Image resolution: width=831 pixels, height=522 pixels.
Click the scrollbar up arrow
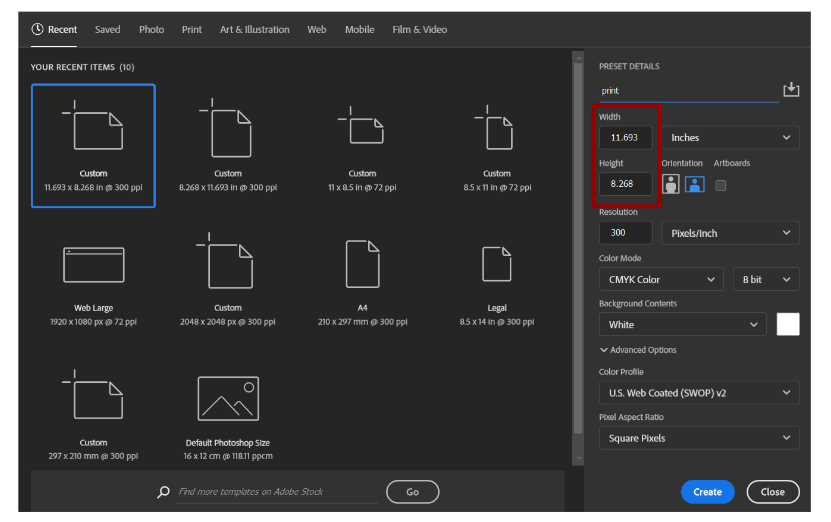pos(578,58)
